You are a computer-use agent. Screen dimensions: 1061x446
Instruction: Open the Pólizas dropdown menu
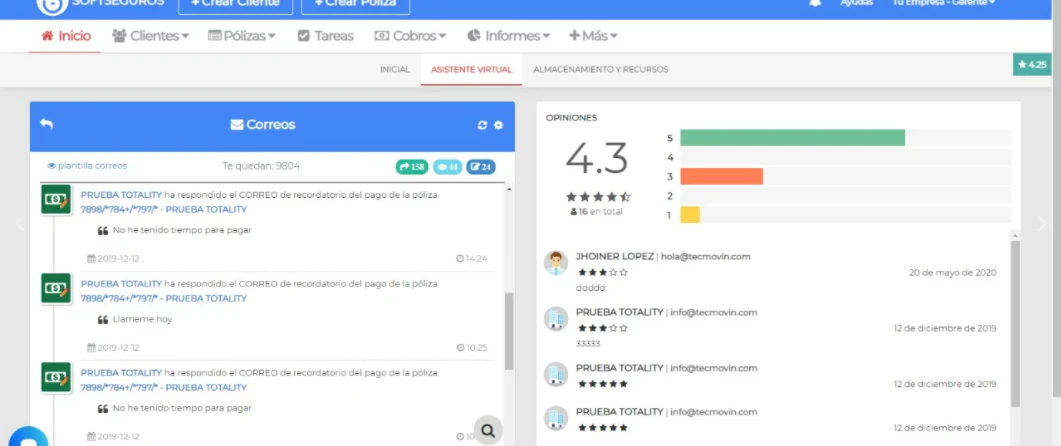click(x=242, y=36)
